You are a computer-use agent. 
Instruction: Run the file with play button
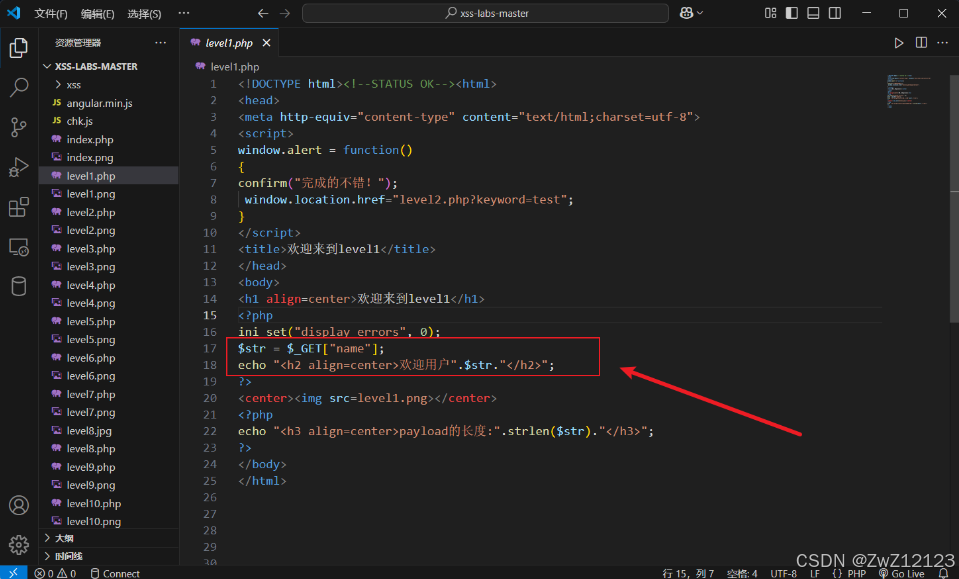click(x=898, y=43)
